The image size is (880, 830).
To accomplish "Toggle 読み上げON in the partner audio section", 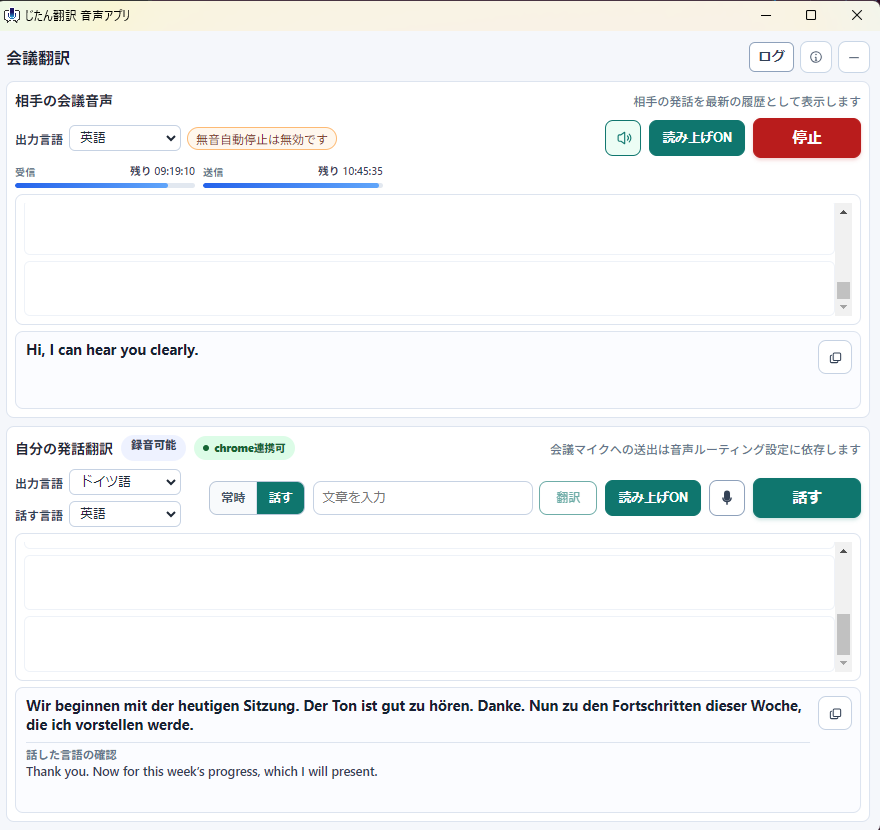I will tap(696, 138).
